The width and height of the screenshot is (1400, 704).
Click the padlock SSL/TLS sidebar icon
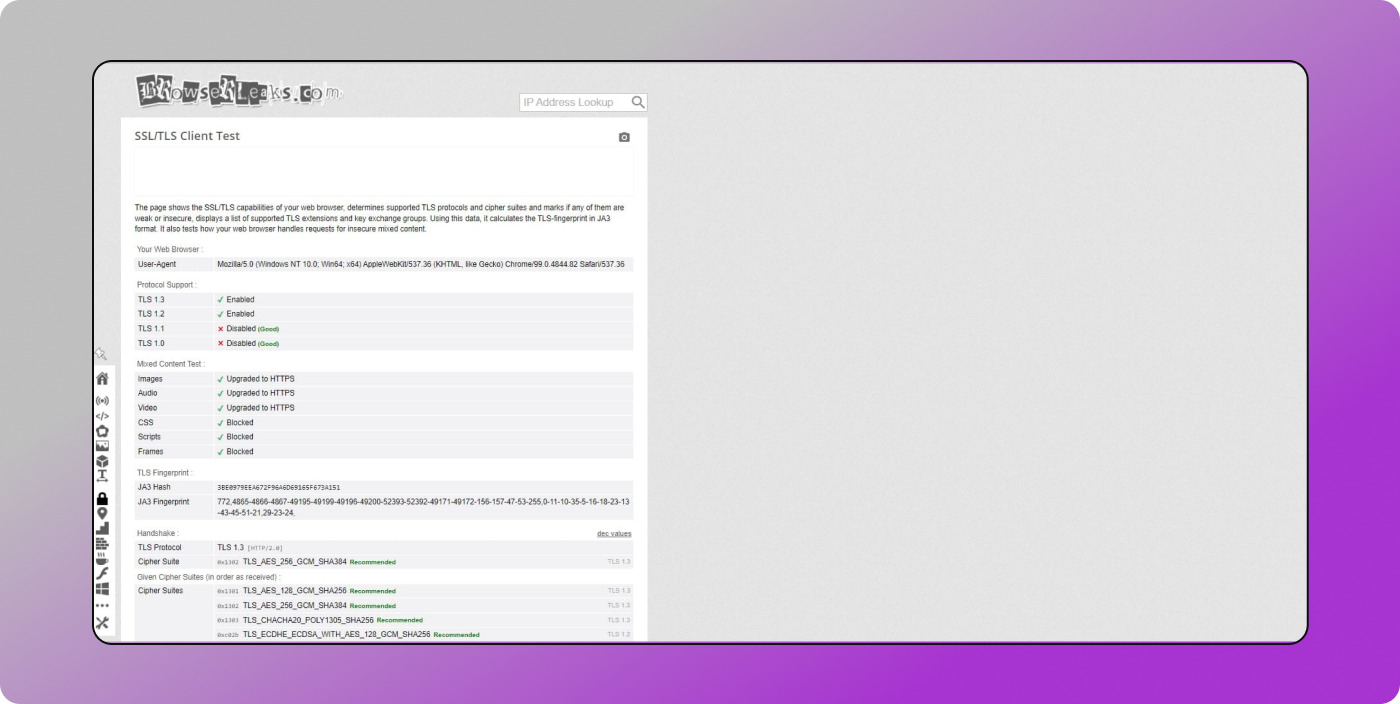click(102, 498)
